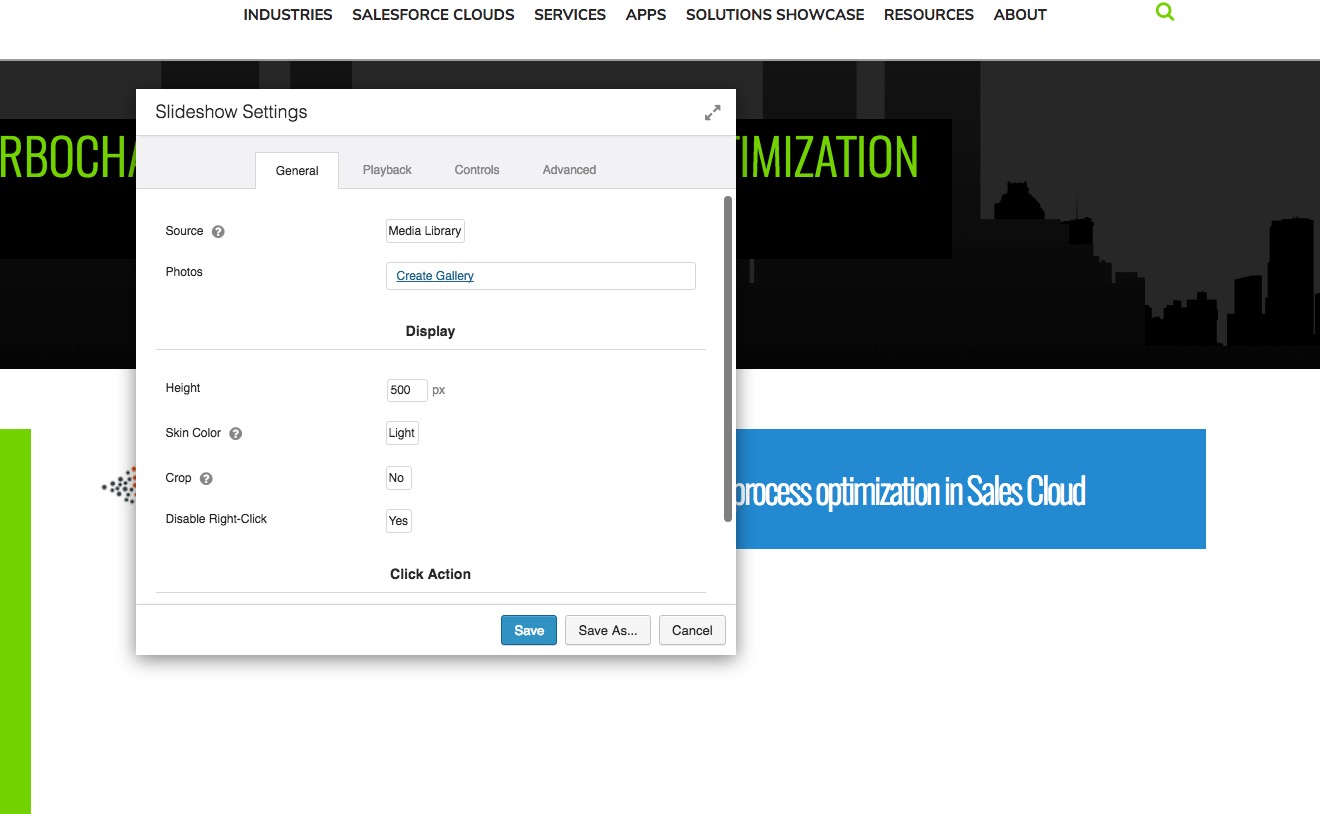This screenshot has width=1320, height=814.
Task: Switch to the Controls tab
Action: click(477, 170)
